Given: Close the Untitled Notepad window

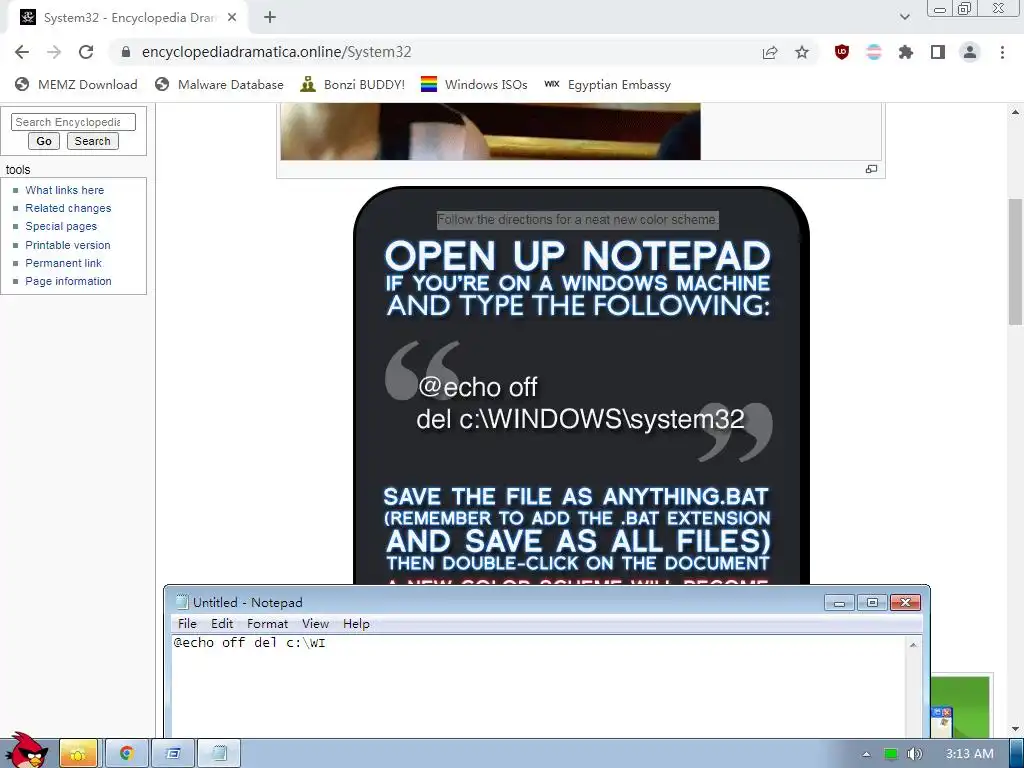Looking at the screenshot, I should point(905,603).
